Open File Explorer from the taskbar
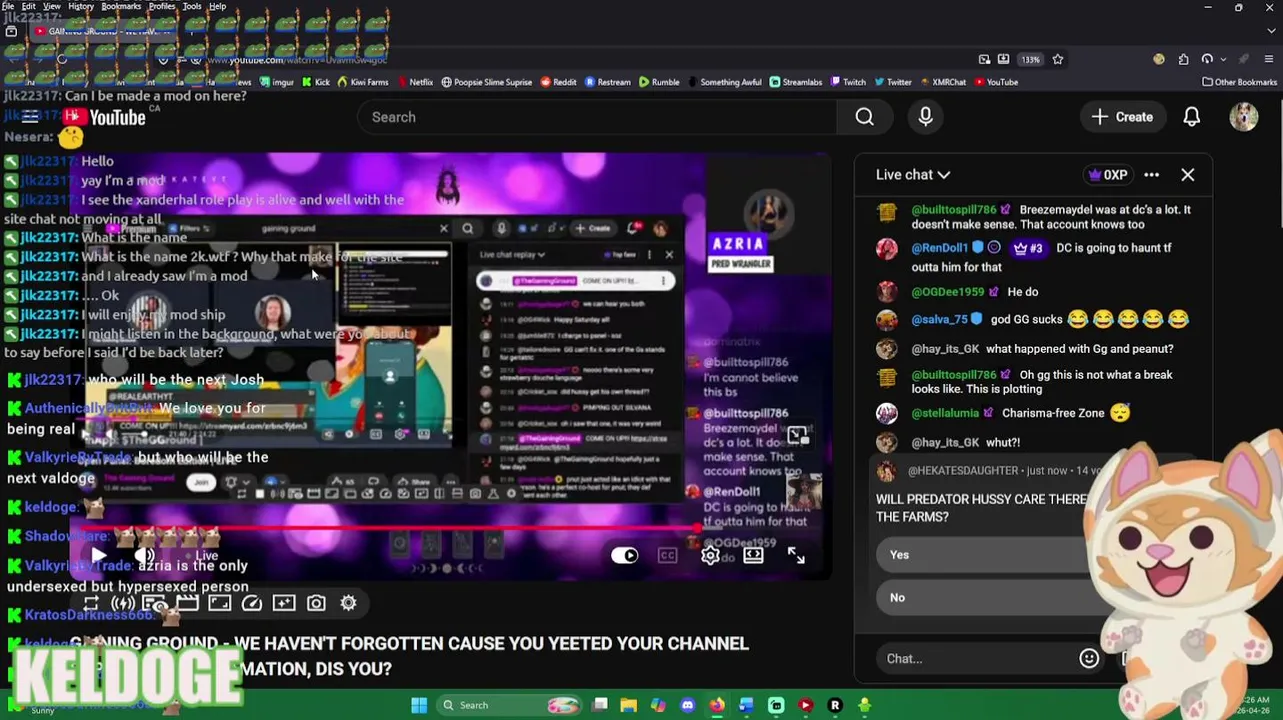The width and height of the screenshot is (1283, 720). (628, 705)
